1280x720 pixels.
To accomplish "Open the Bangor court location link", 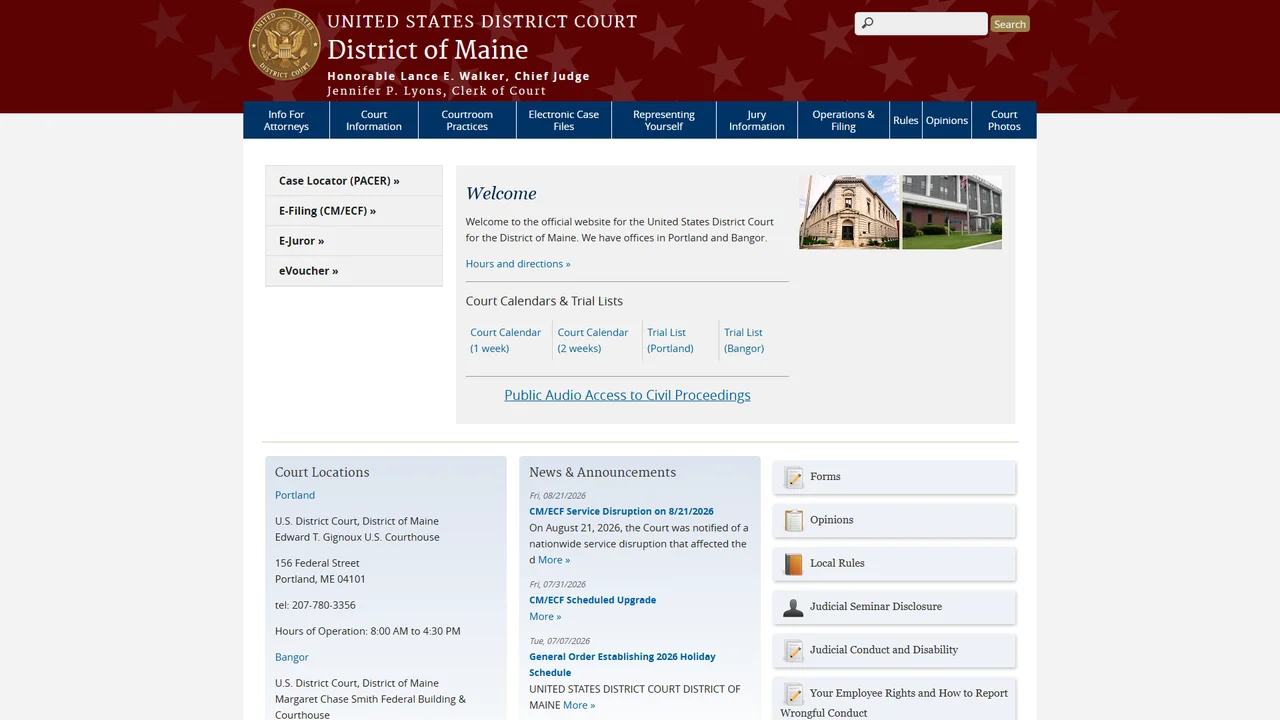I will pos(292,657).
